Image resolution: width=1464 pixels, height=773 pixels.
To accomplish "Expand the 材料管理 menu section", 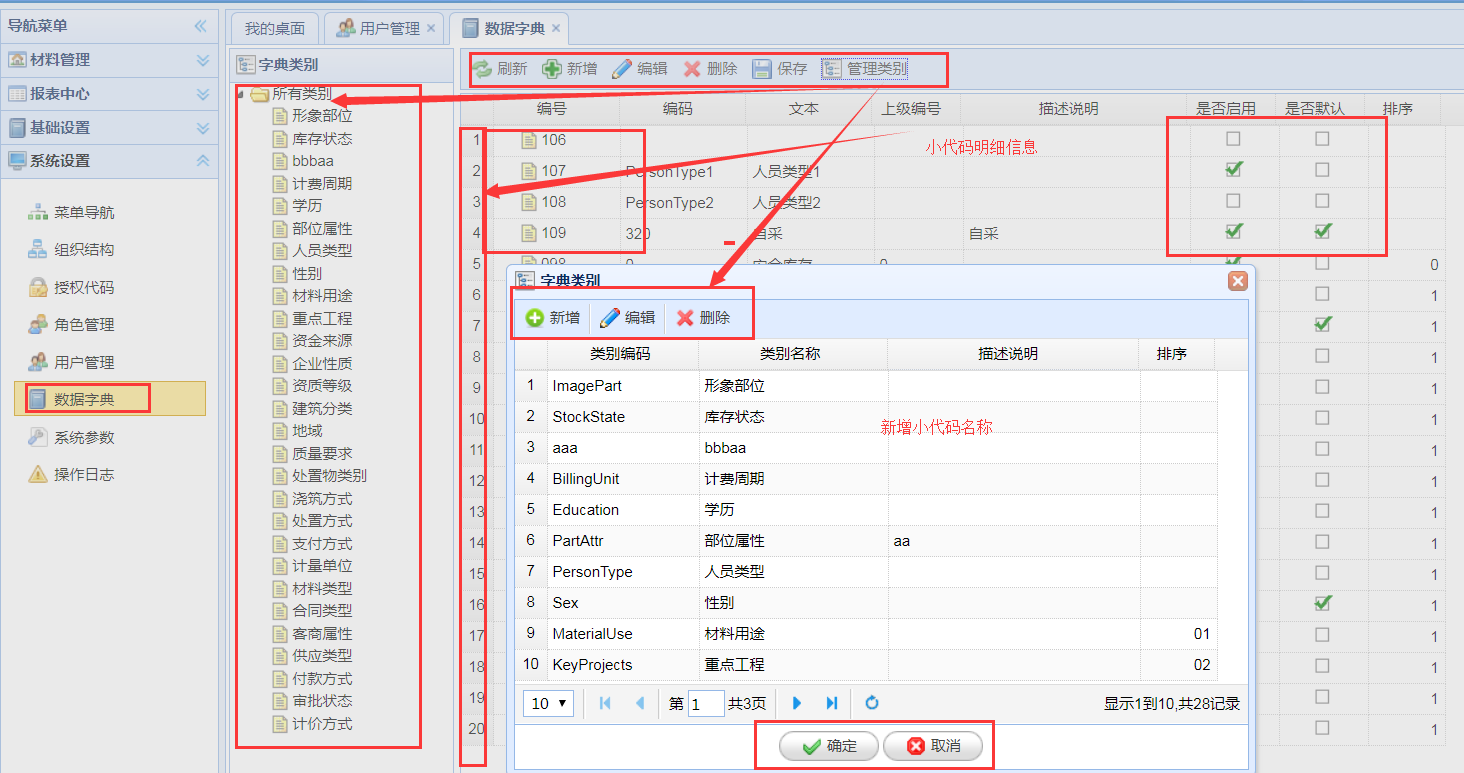I will point(203,60).
